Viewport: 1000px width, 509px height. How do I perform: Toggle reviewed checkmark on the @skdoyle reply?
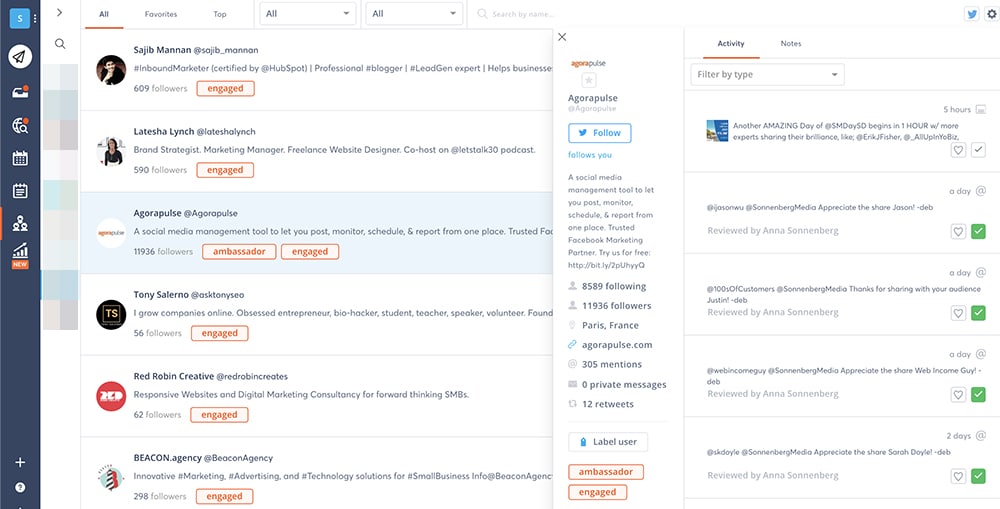click(978, 476)
